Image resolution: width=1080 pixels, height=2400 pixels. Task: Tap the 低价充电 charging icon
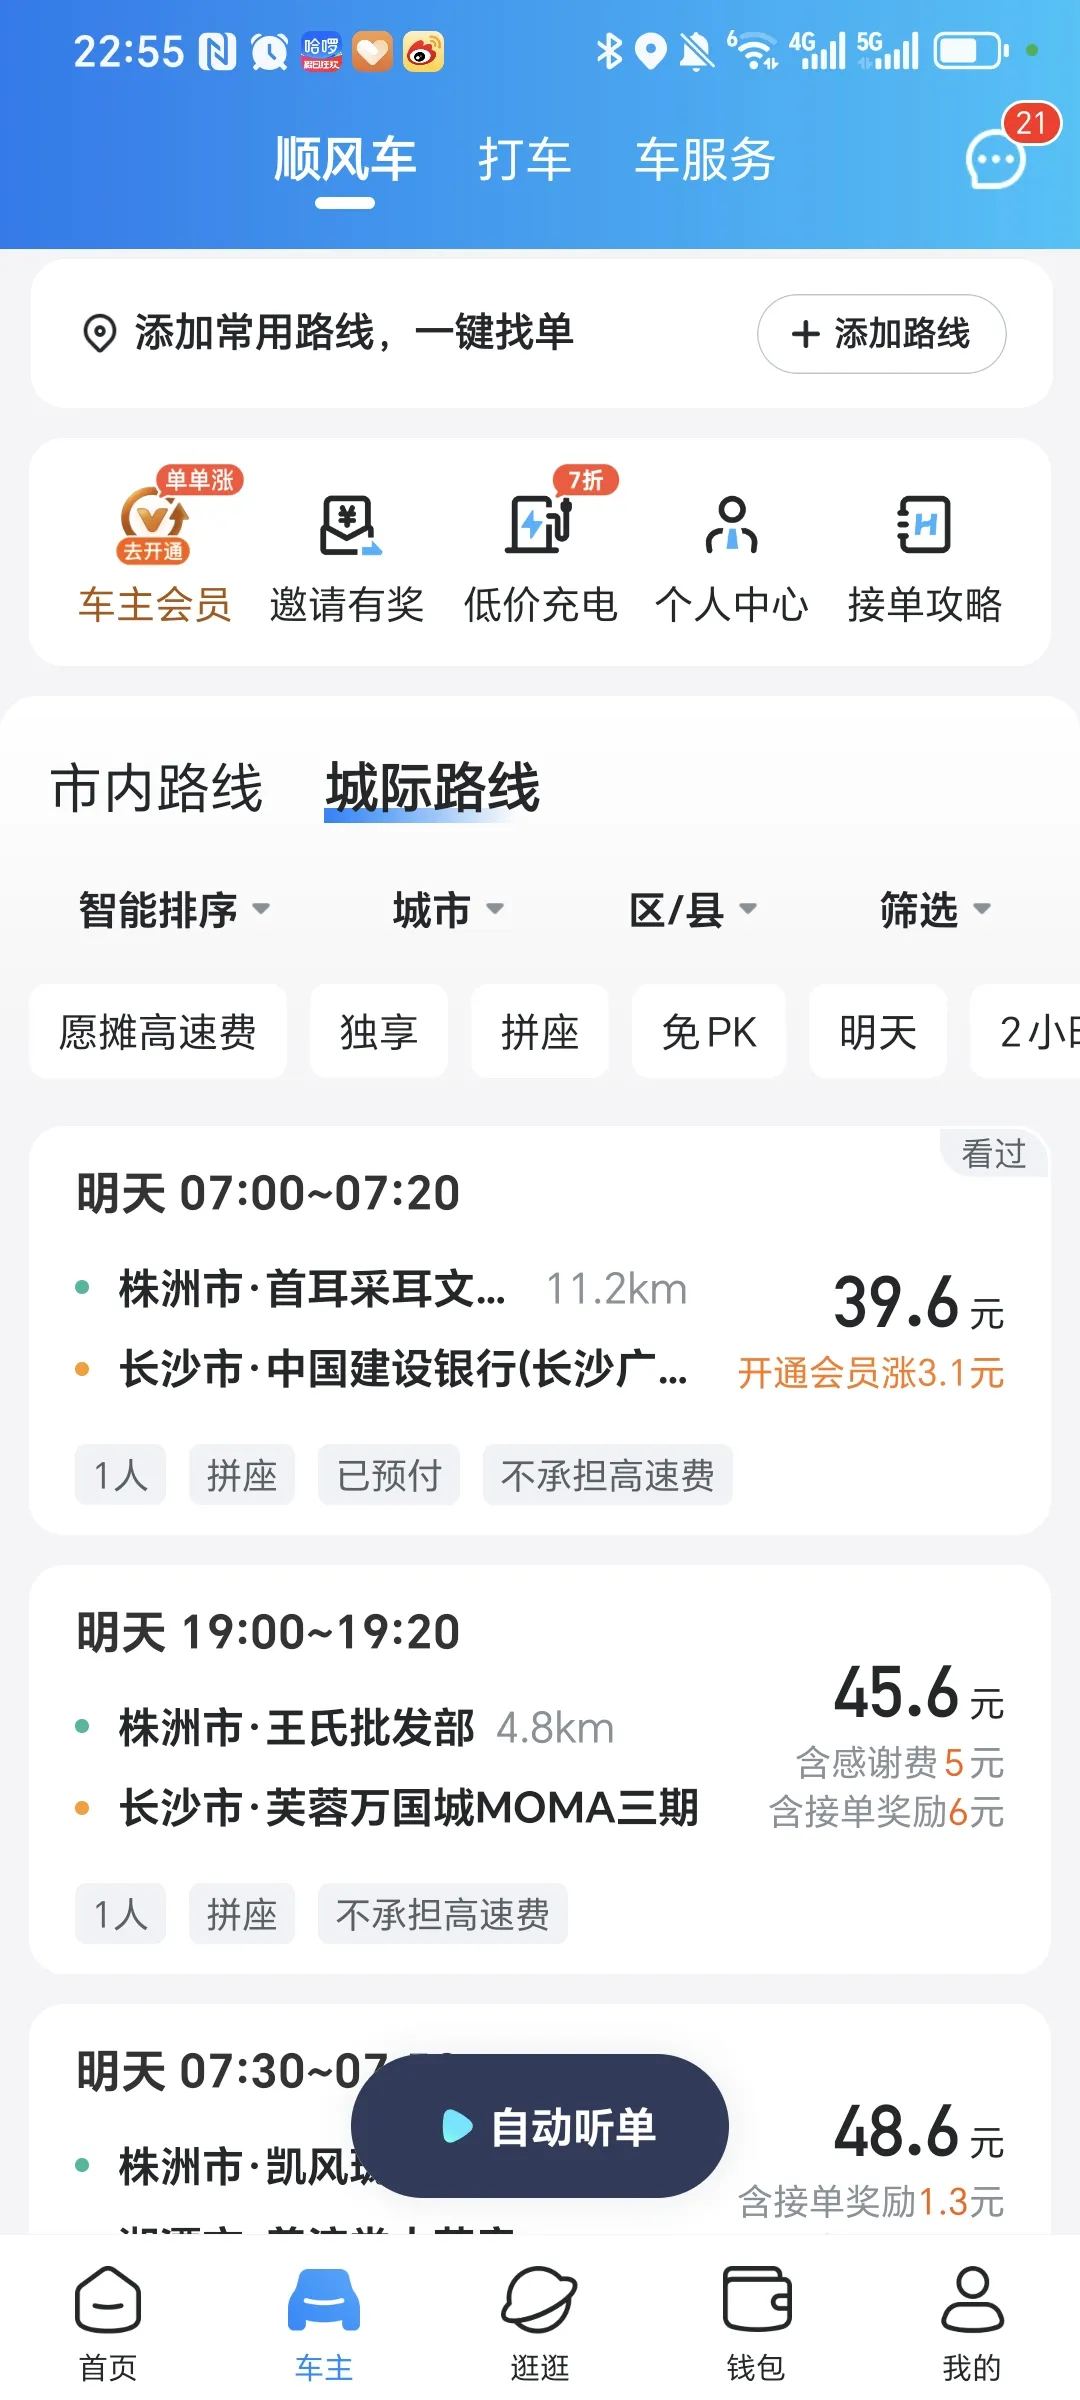[x=540, y=526]
